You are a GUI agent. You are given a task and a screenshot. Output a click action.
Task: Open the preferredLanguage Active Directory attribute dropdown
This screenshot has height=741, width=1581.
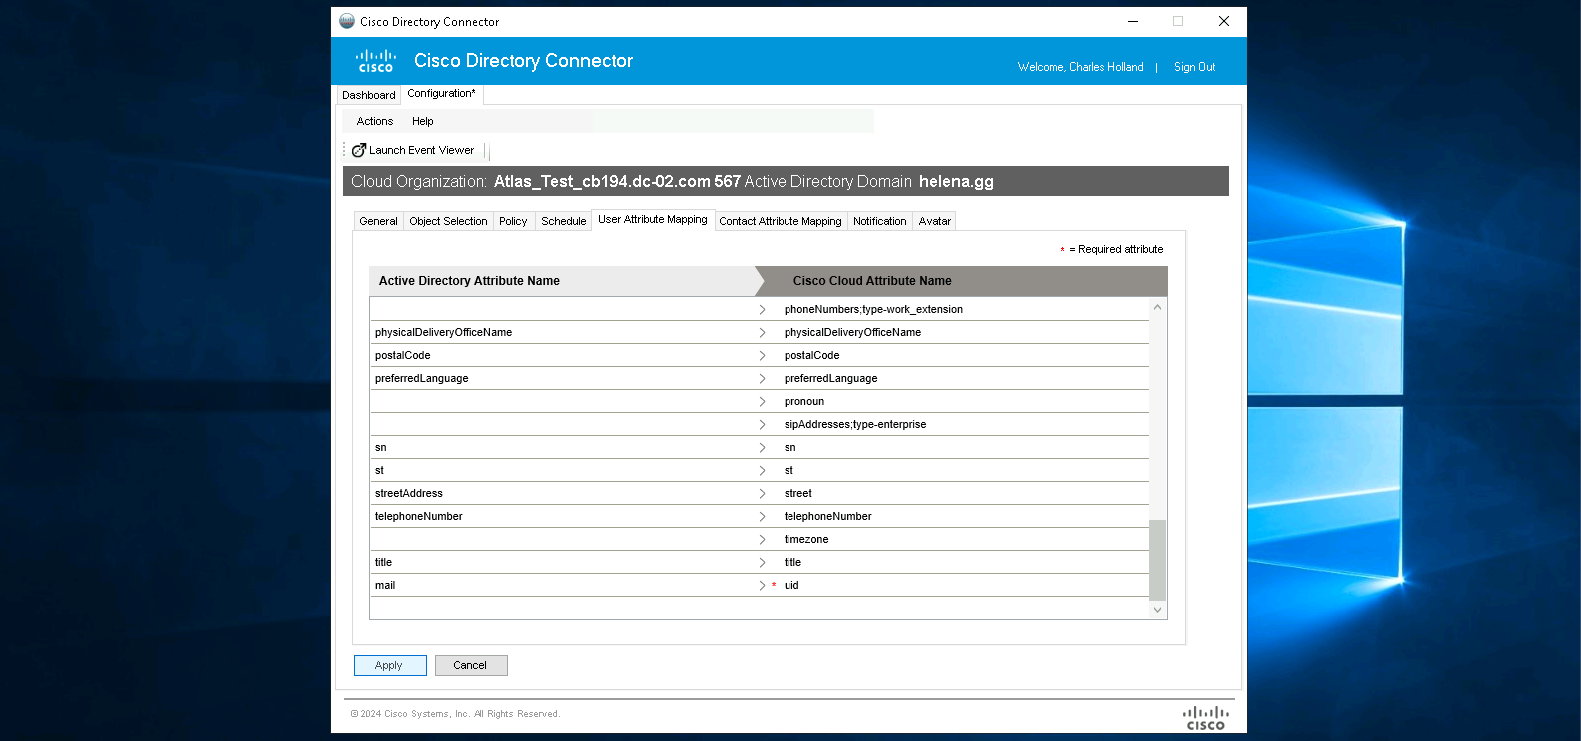pyautogui.click(x=560, y=379)
